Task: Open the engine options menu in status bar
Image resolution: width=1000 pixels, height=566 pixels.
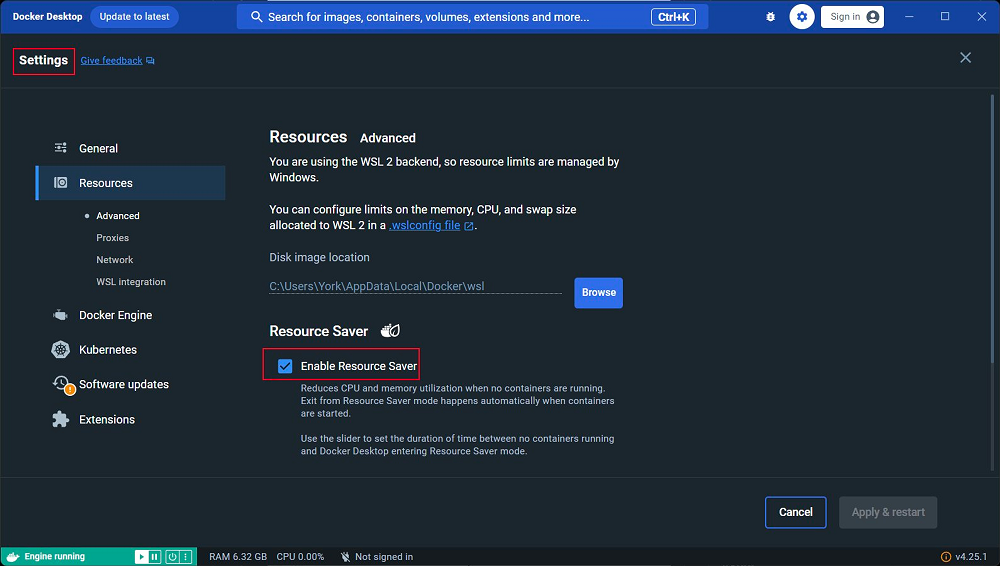Action: (x=186, y=557)
